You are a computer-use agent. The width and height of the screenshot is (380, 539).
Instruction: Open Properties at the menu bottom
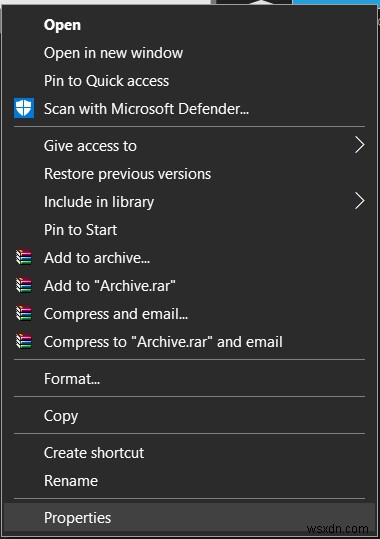click(189, 518)
